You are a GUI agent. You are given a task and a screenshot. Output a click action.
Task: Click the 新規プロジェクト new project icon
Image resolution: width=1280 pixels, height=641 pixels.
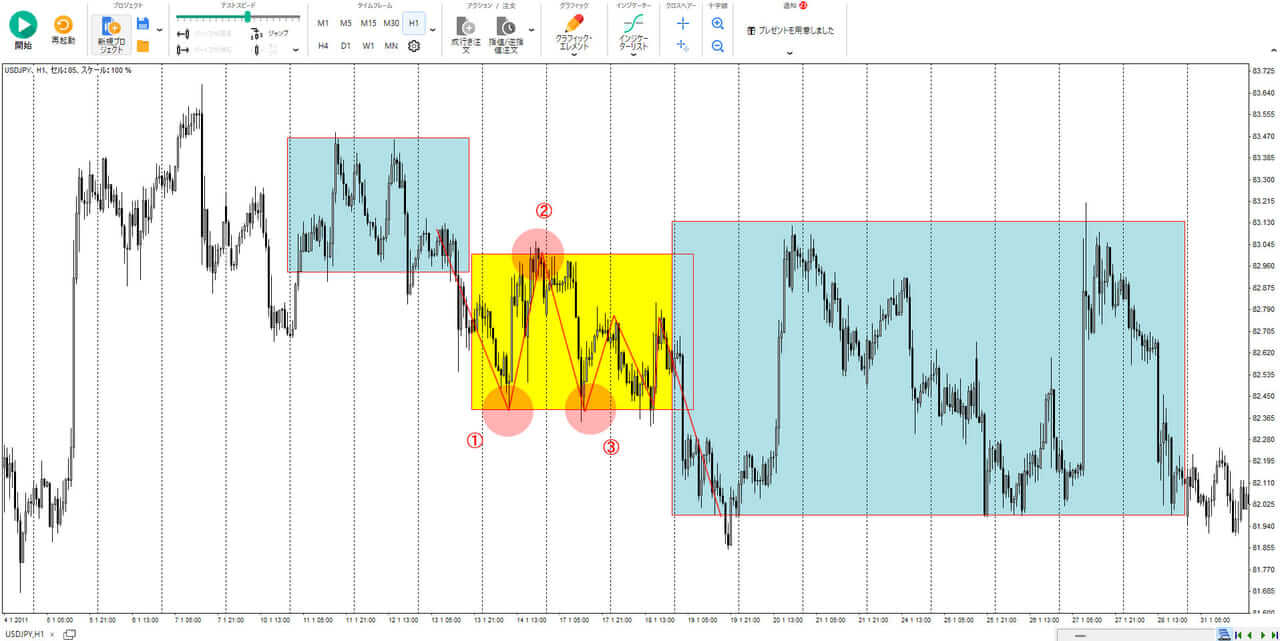click(111, 34)
